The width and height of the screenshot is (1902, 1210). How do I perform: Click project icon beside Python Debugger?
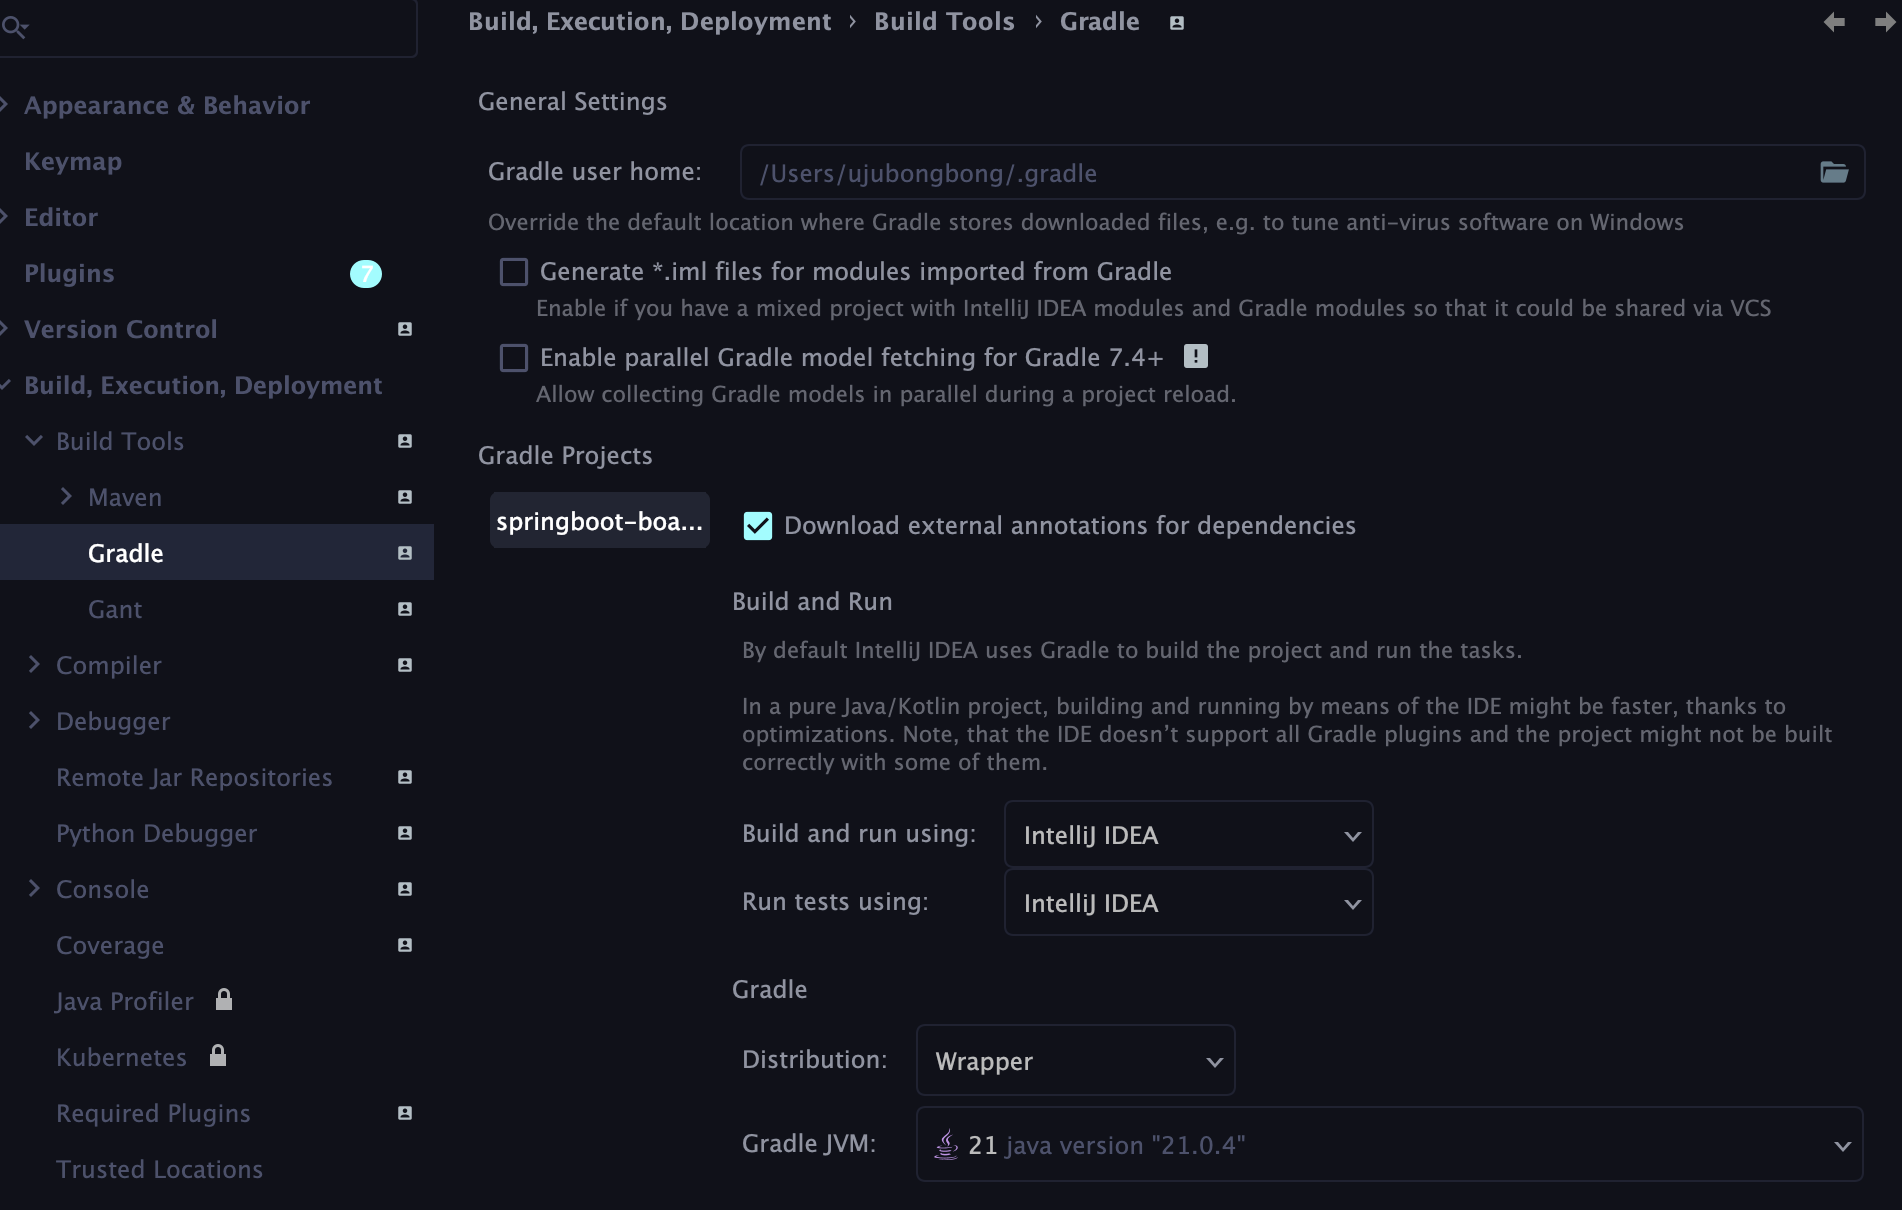405,833
